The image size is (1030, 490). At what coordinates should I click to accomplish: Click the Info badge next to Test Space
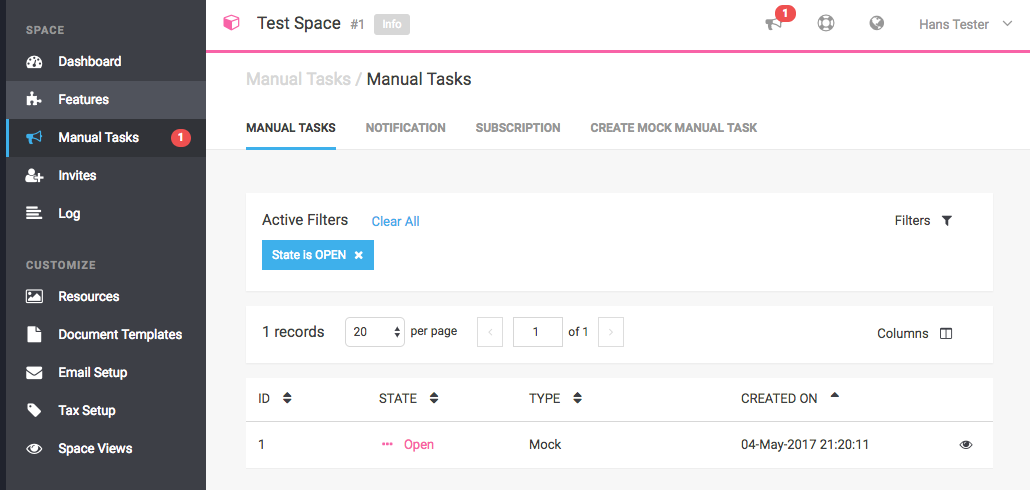tap(391, 24)
